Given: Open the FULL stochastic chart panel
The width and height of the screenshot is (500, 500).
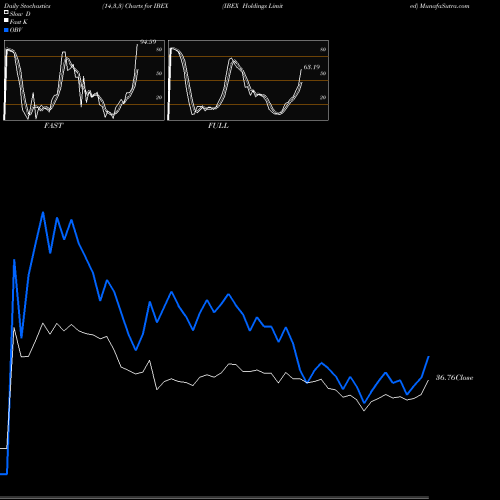Looking at the screenshot, I should (248, 80).
